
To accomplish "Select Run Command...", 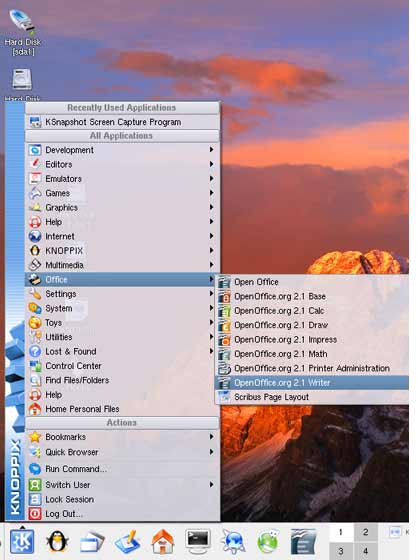I will click(122, 469).
